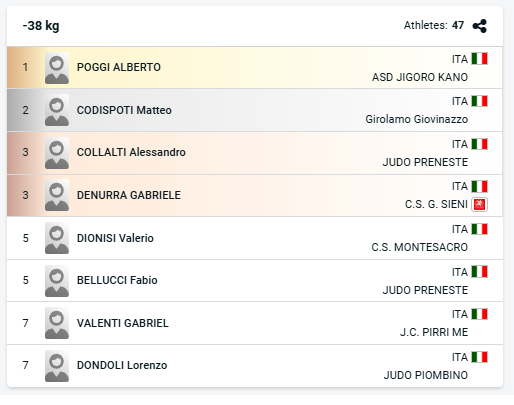
Task: Click the ASD JIGORO KANO club name
Action: [x=420, y=77]
